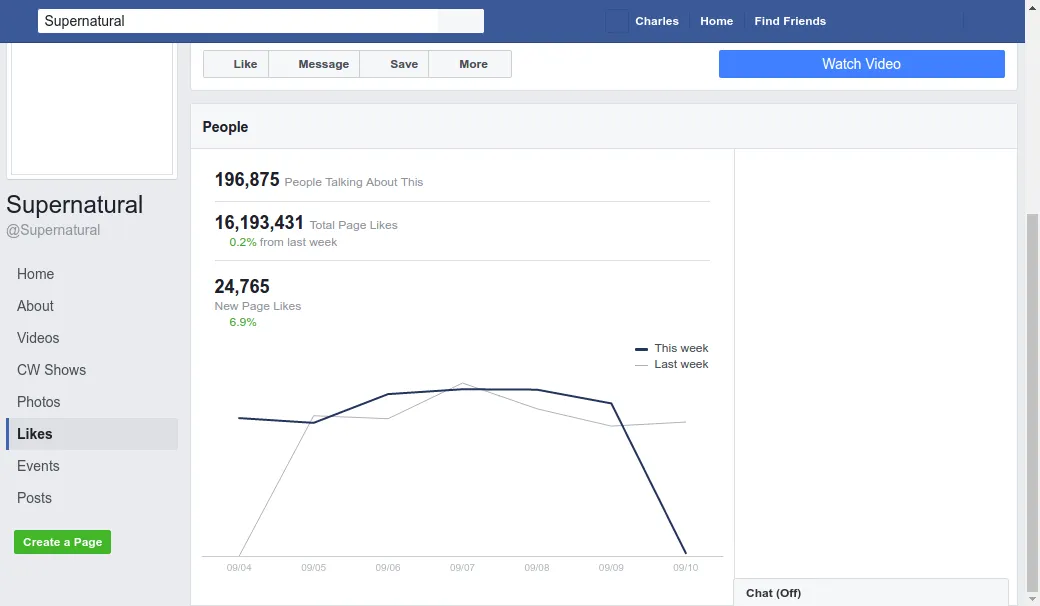The height and width of the screenshot is (606, 1040).
Task: Open the Photos sidebar tab
Action: (92, 402)
